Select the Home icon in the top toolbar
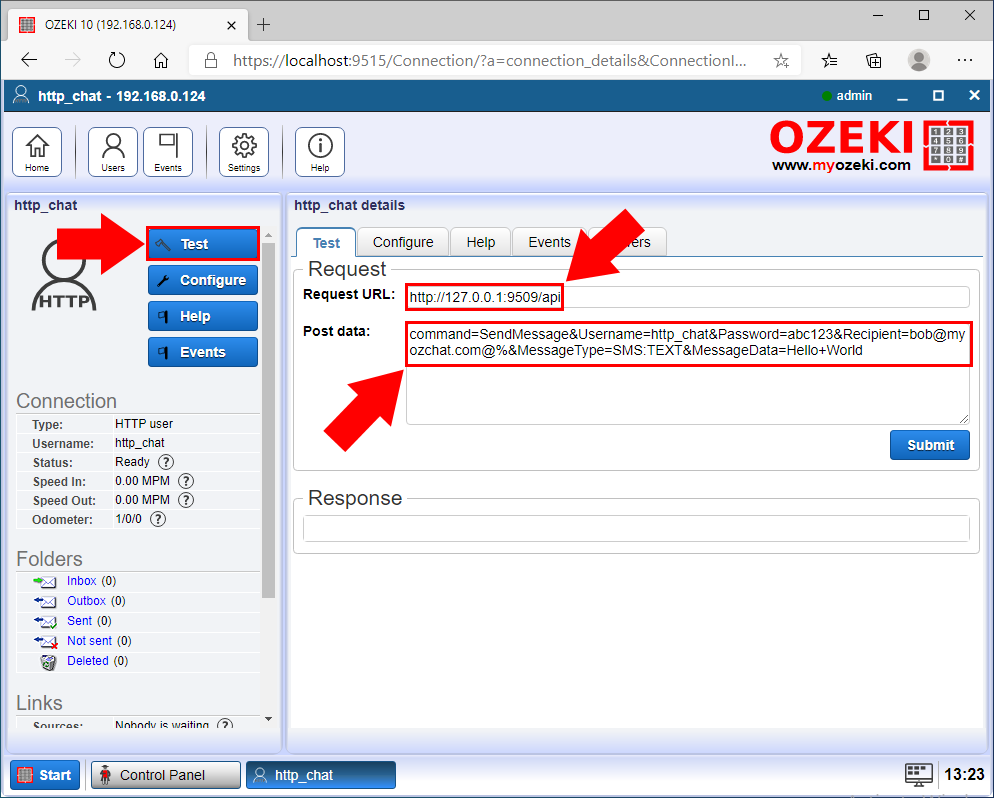 click(x=36, y=151)
